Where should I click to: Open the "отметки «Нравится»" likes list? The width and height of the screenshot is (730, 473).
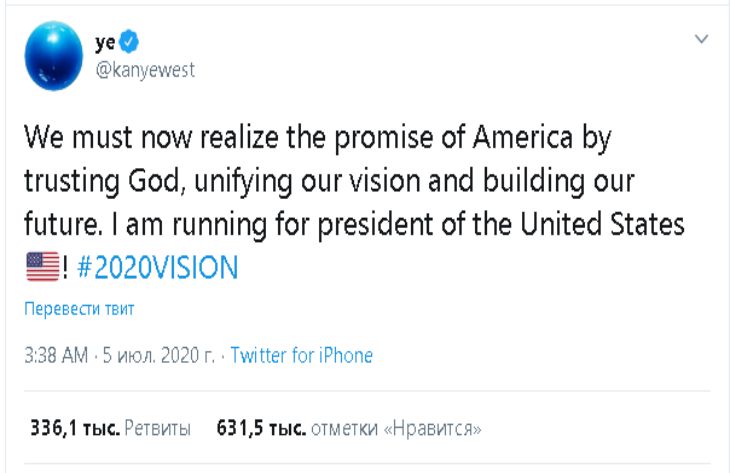pyautogui.click(x=397, y=429)
